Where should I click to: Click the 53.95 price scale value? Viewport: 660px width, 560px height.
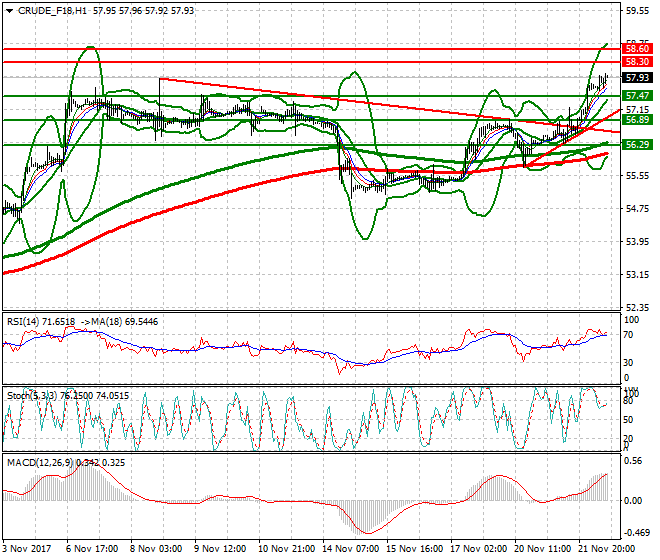[637, 242]
